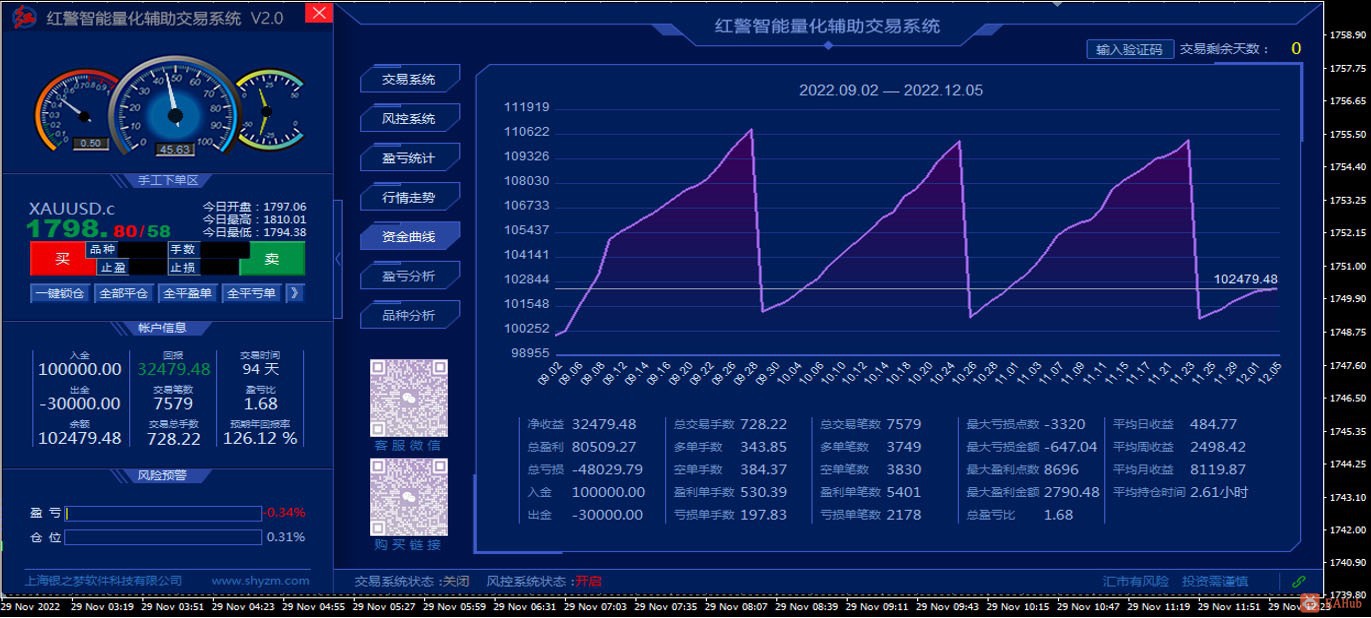Click 最大盈利金额 2790.48 statistic

coord(1033,492)
